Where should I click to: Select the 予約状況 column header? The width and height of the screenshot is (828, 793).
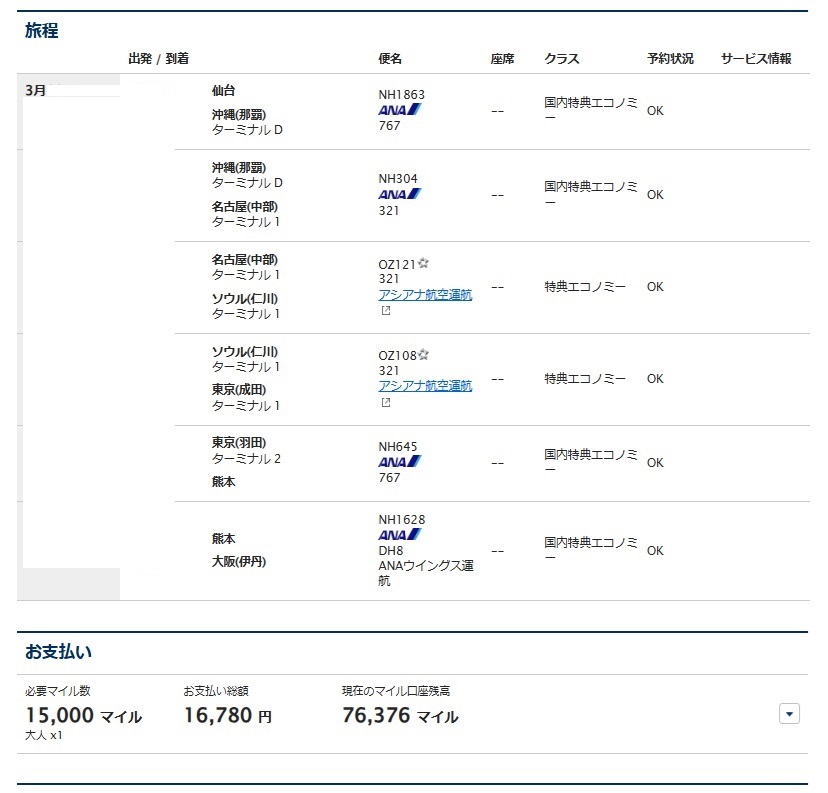pyautogui.click(x=670, y=59)
